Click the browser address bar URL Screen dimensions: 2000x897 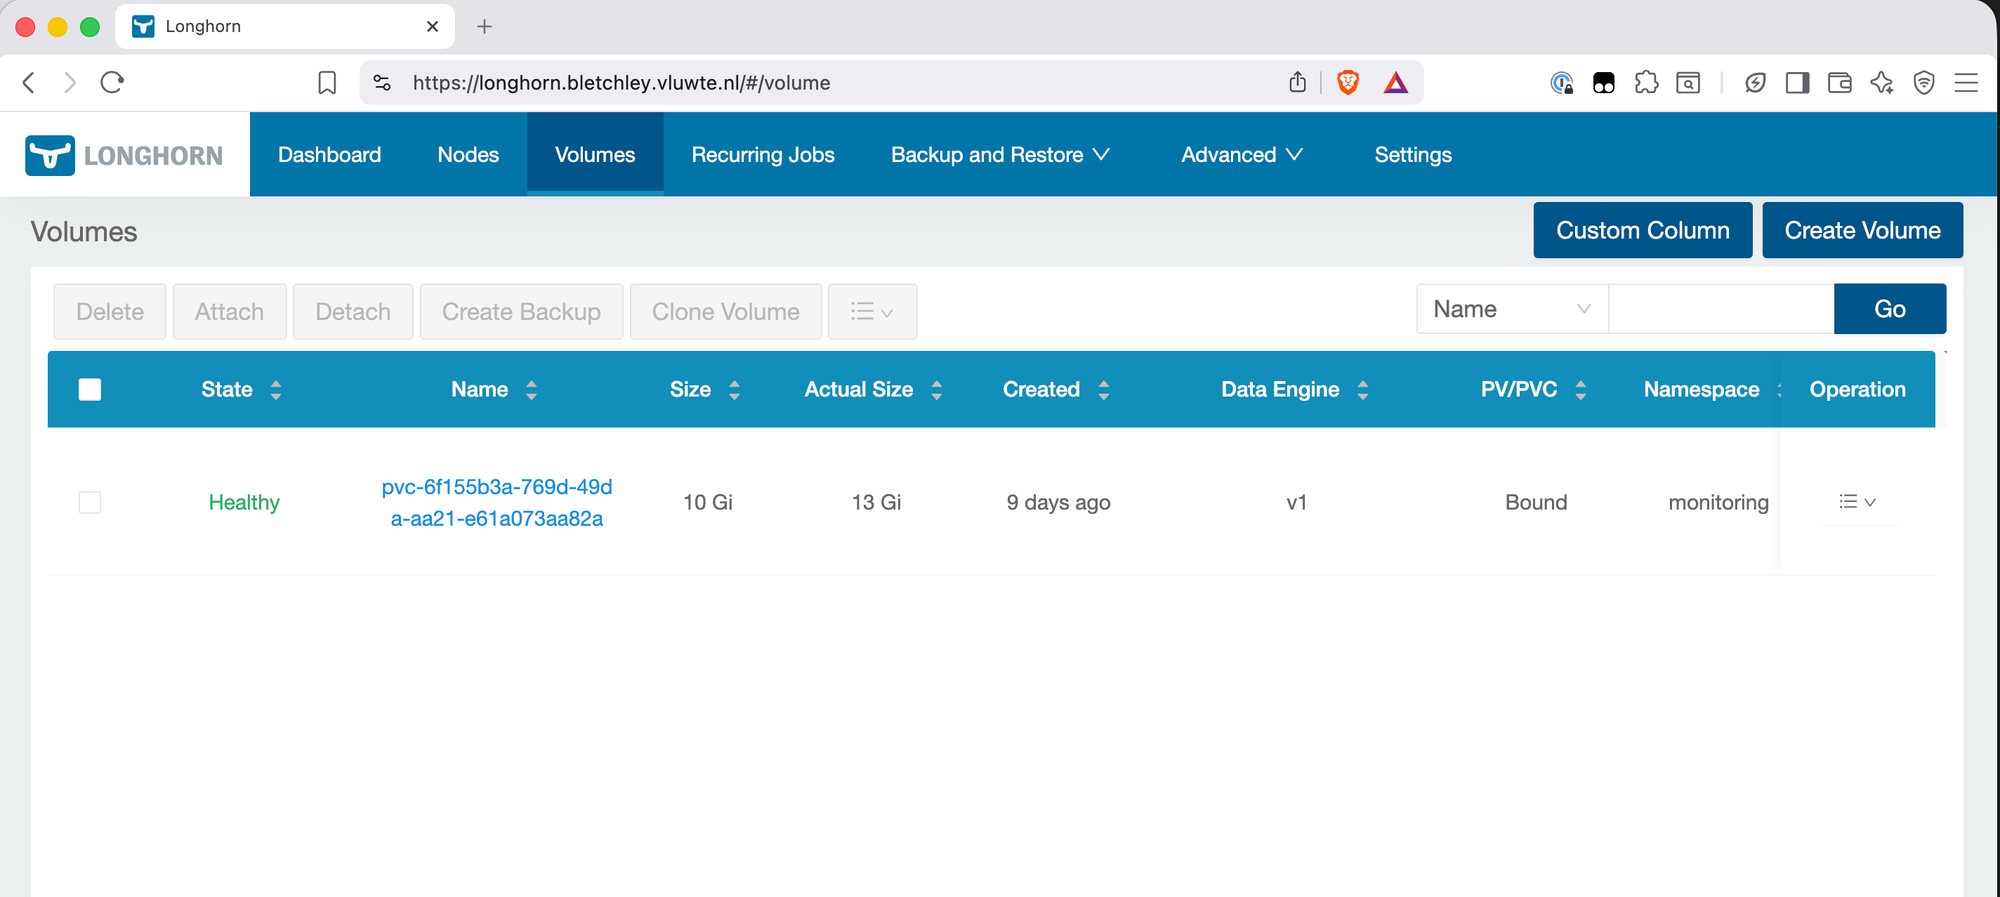tap(621, 83)
